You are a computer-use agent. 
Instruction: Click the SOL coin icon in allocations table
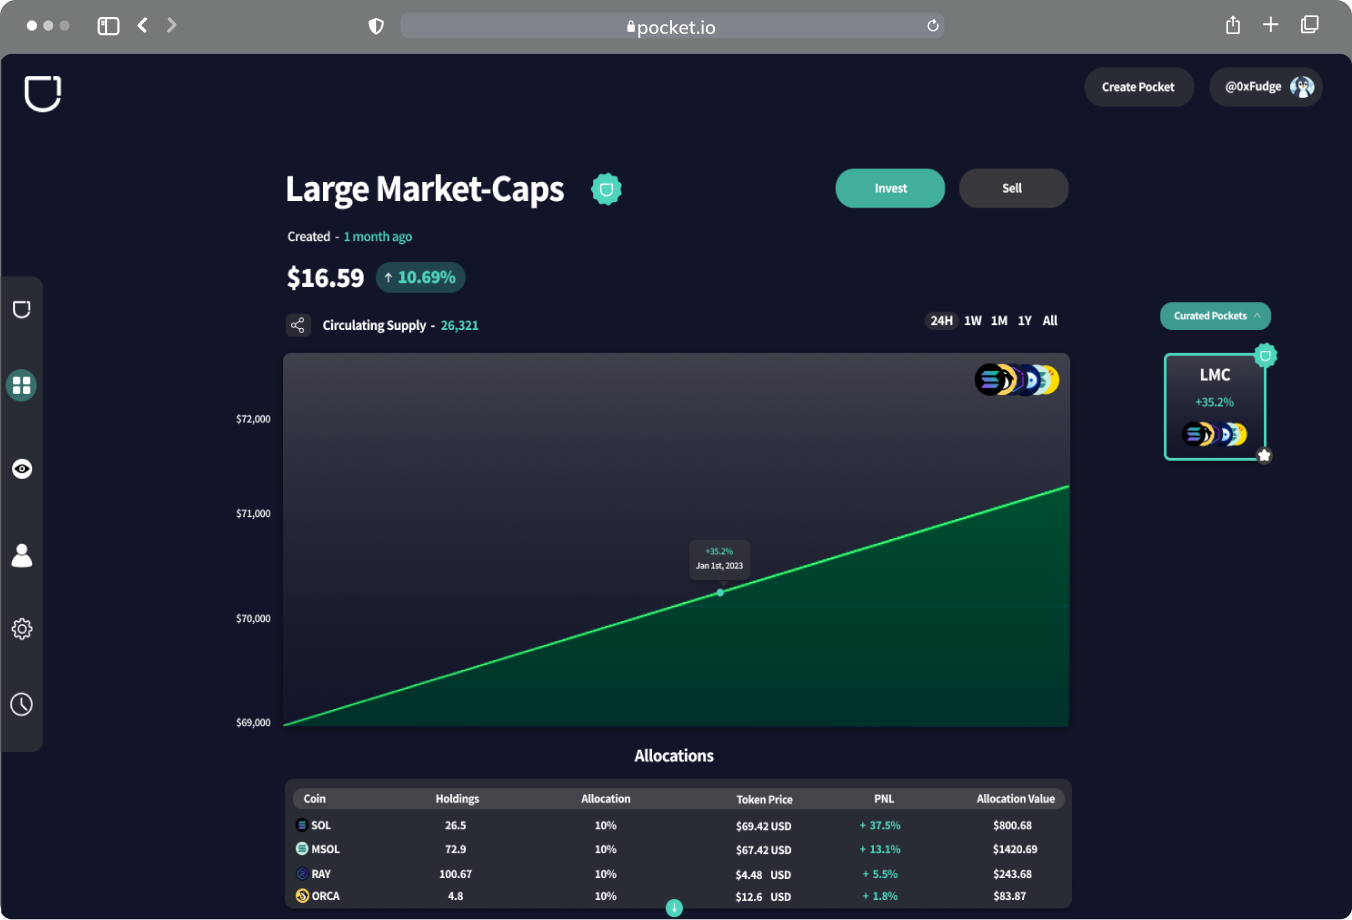pyautogui.click(x=300, y=824)
